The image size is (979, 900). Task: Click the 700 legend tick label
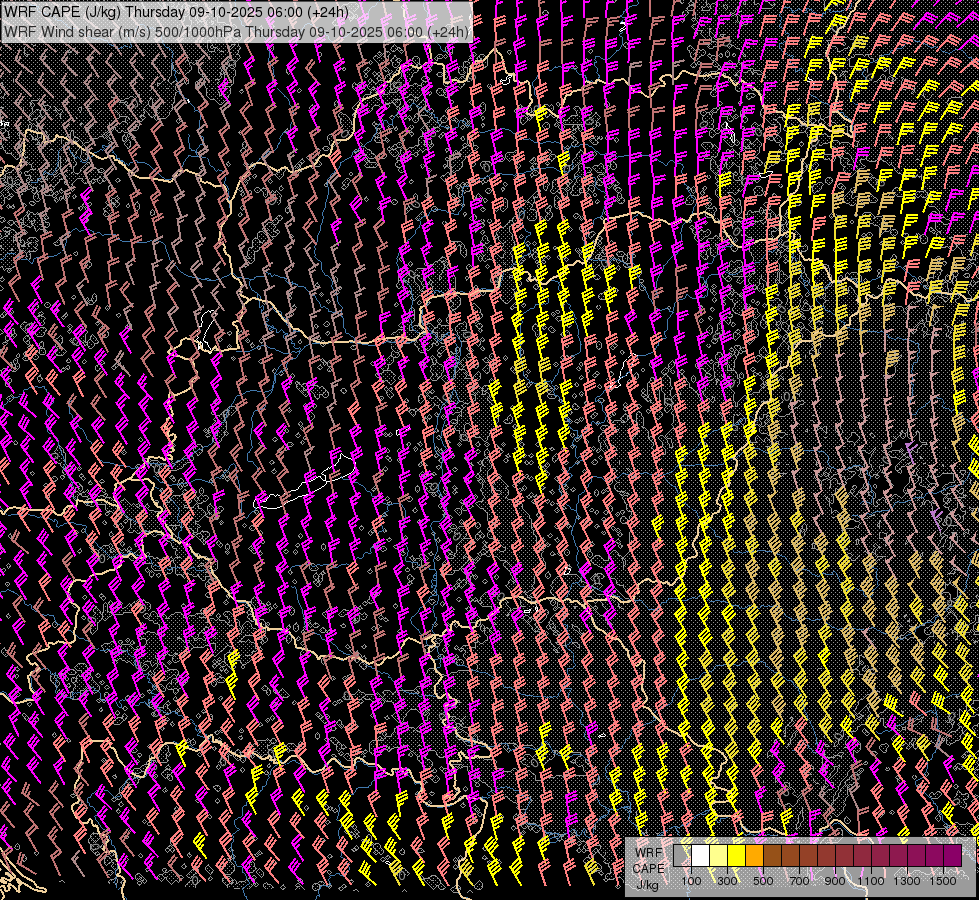[799, 881]
